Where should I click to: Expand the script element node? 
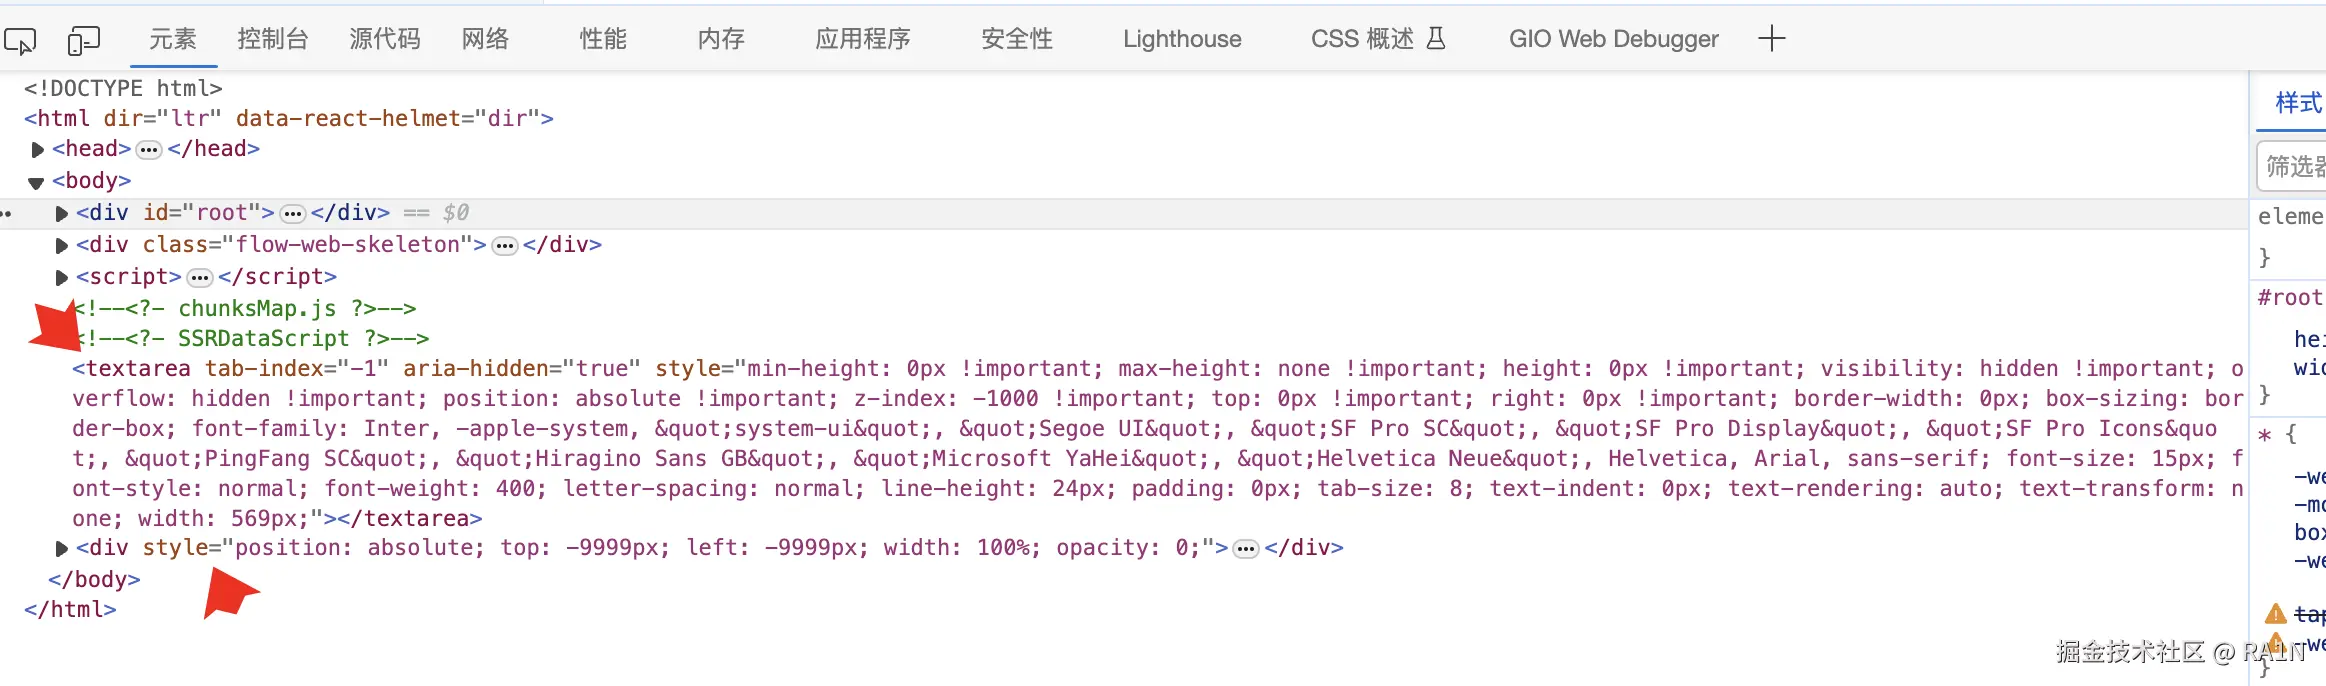coord(62,278)
